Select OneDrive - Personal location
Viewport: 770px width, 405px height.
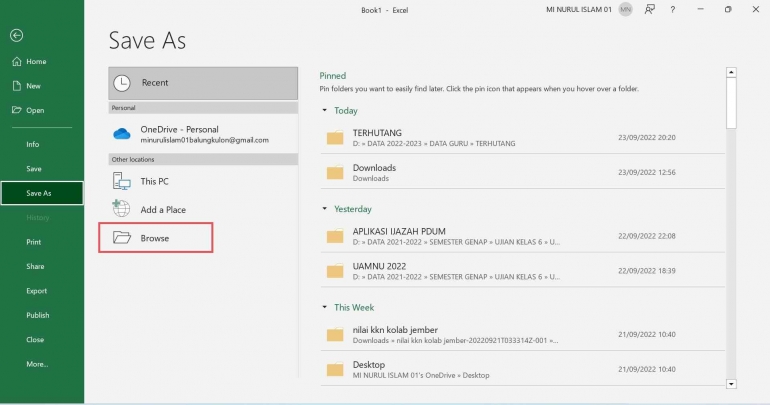pyautogui.click(x=203, y=134)
